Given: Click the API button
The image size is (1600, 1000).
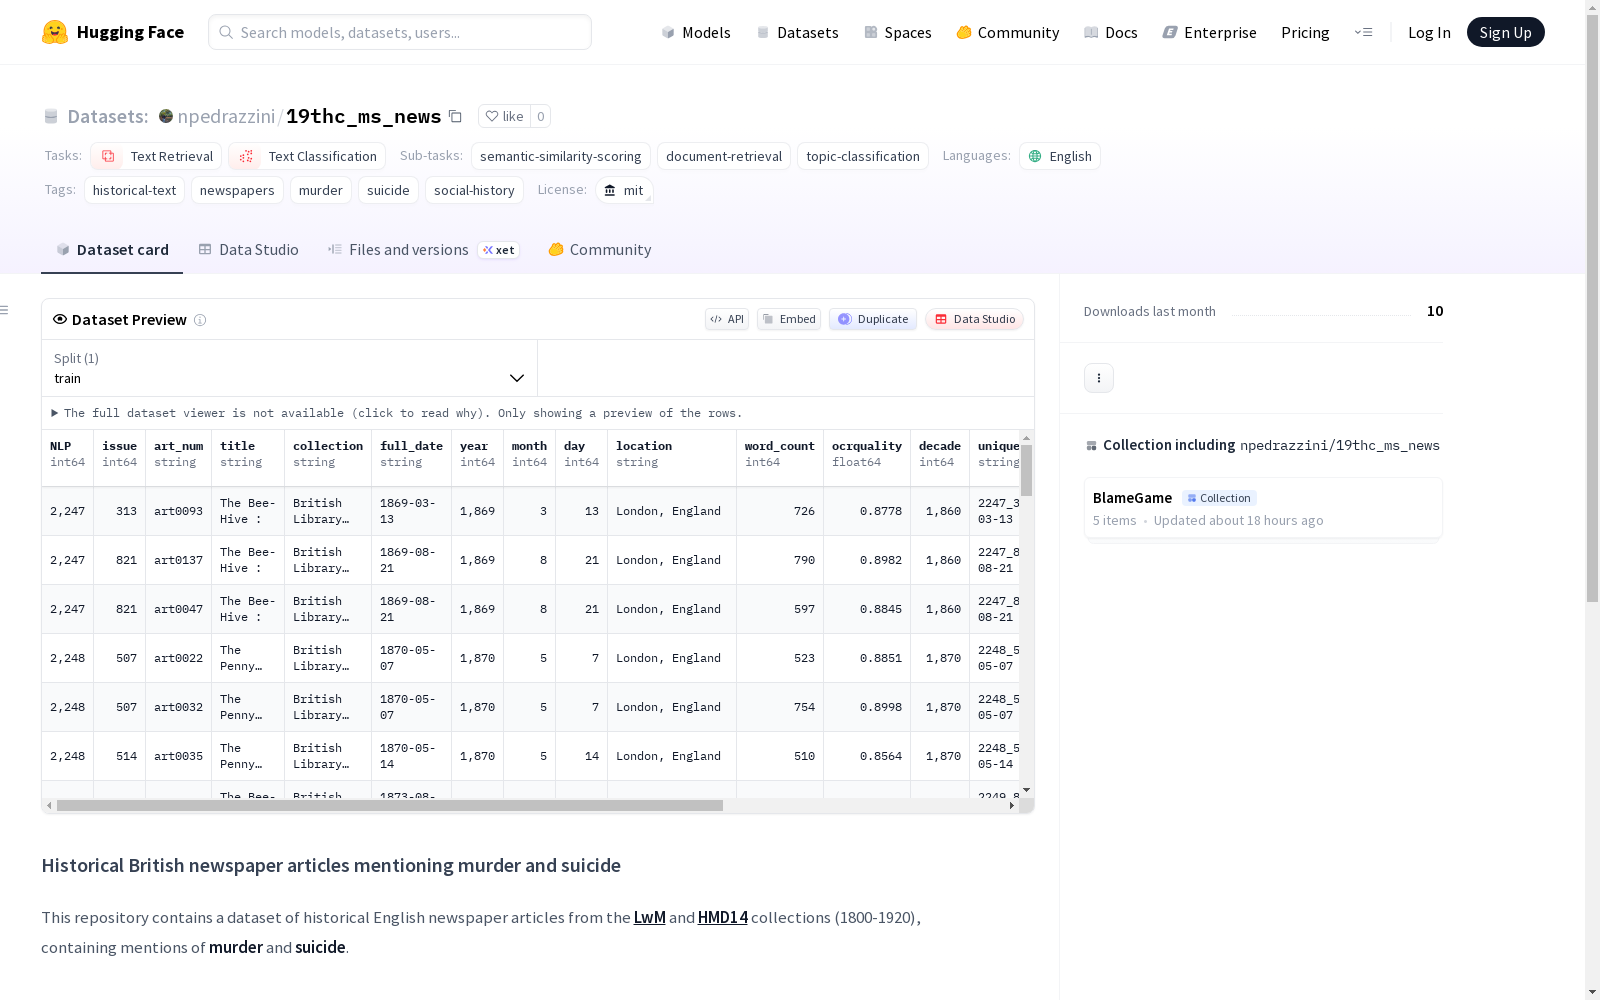Looking at the screenshot, I should click(x=727, y=319).
